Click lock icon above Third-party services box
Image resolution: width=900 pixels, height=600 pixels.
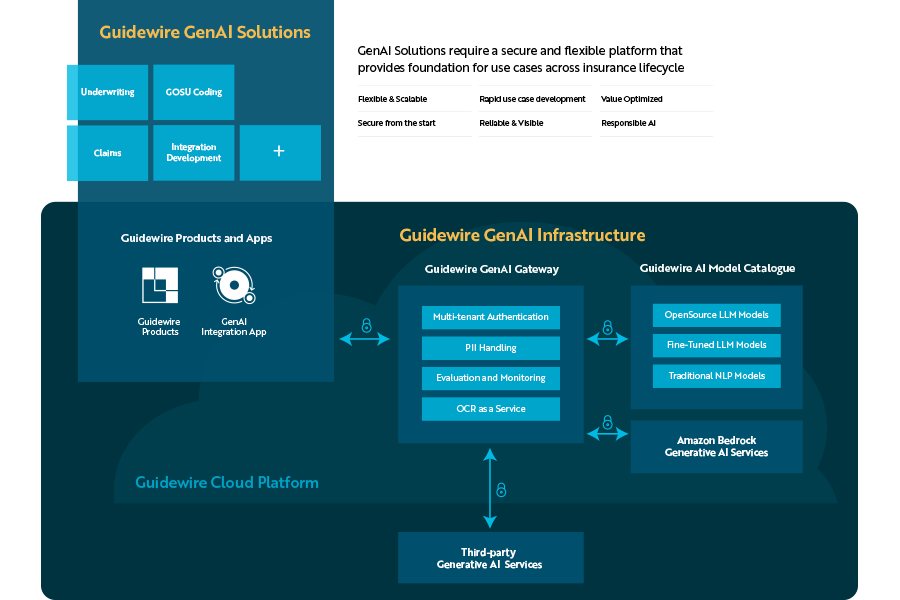[501, 490]
